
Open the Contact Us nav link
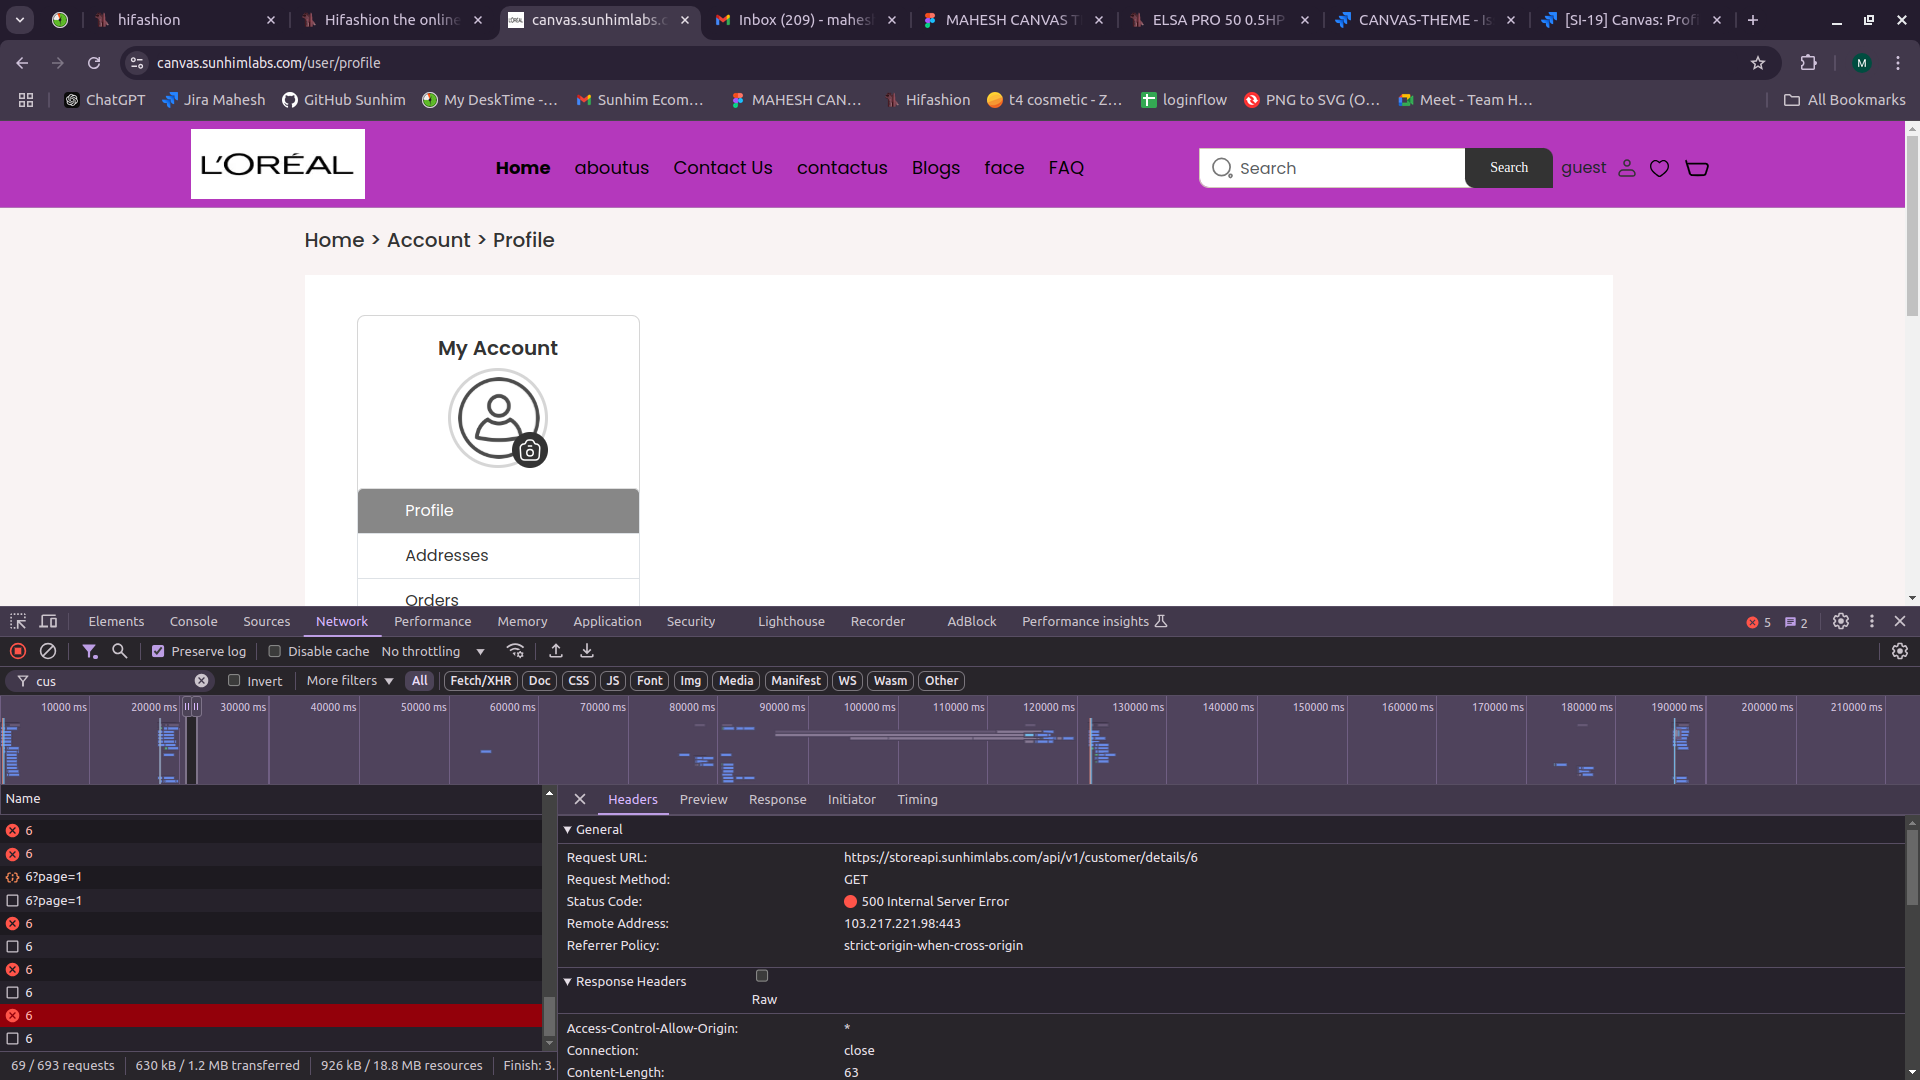722,168
